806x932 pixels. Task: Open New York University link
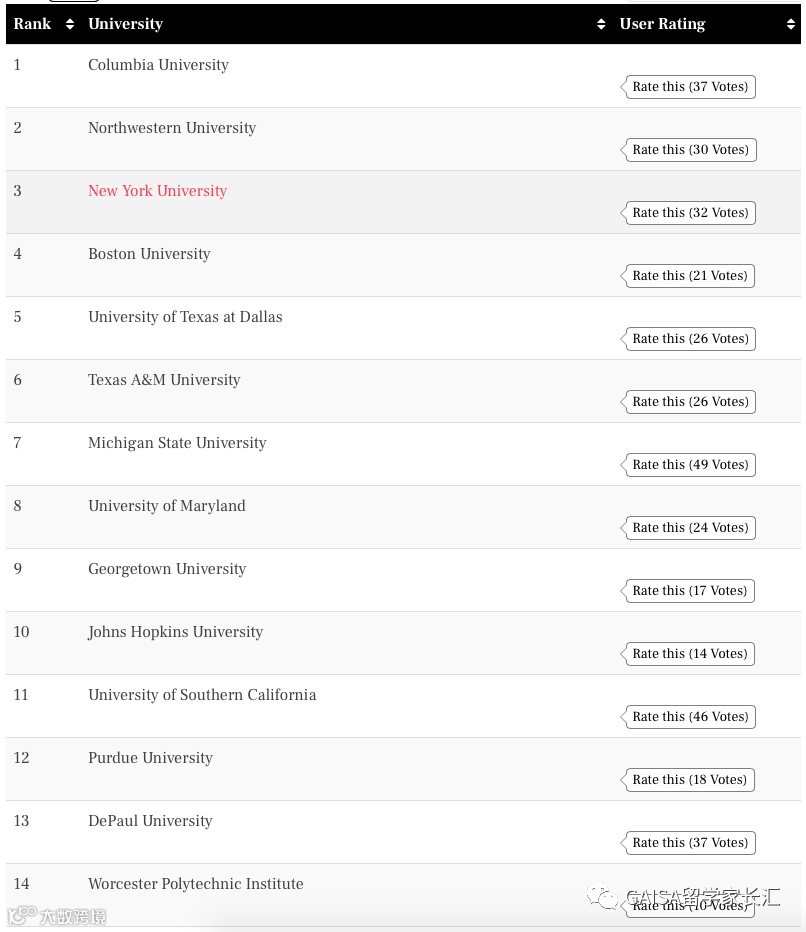click(x=157, y=191)
